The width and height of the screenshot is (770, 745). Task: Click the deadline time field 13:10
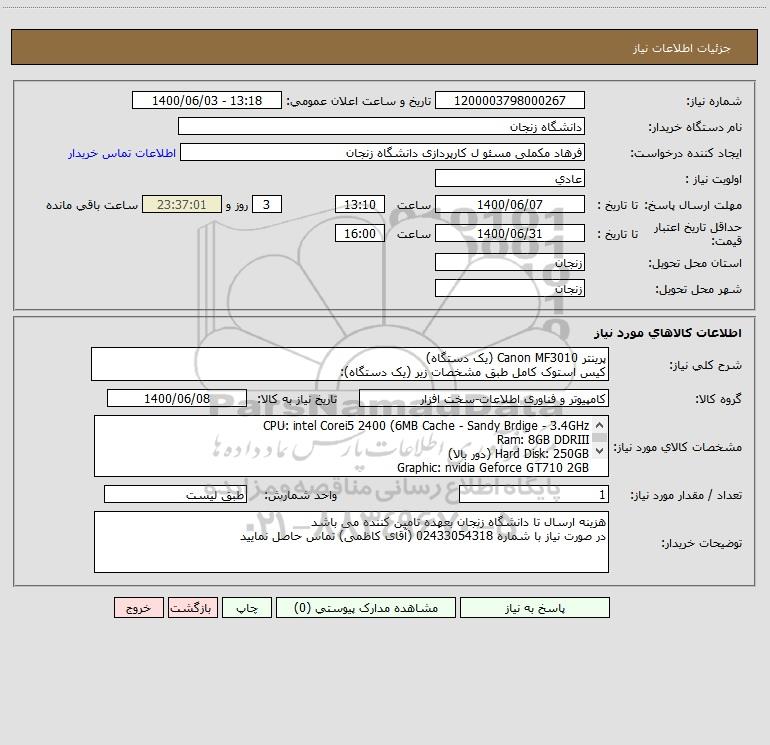[x=359, y=204]
